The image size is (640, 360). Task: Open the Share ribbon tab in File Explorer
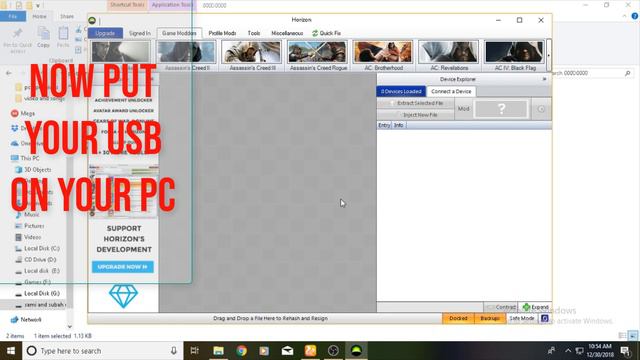[x=67, y=16]
